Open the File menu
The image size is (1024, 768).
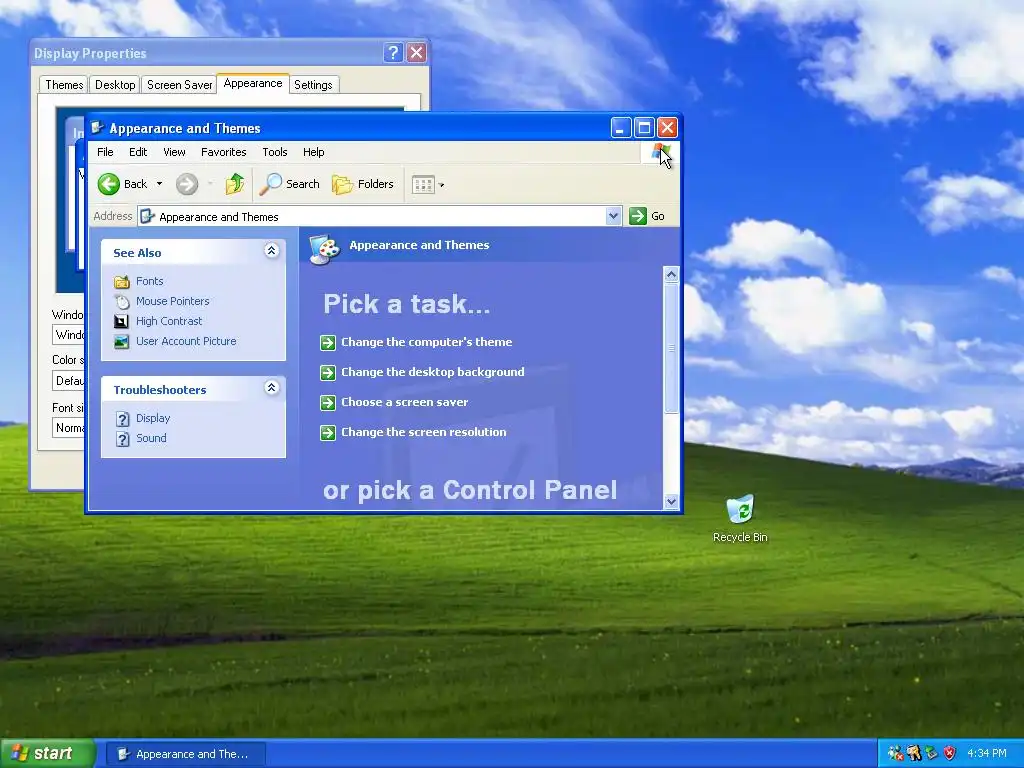click(105, 152)
